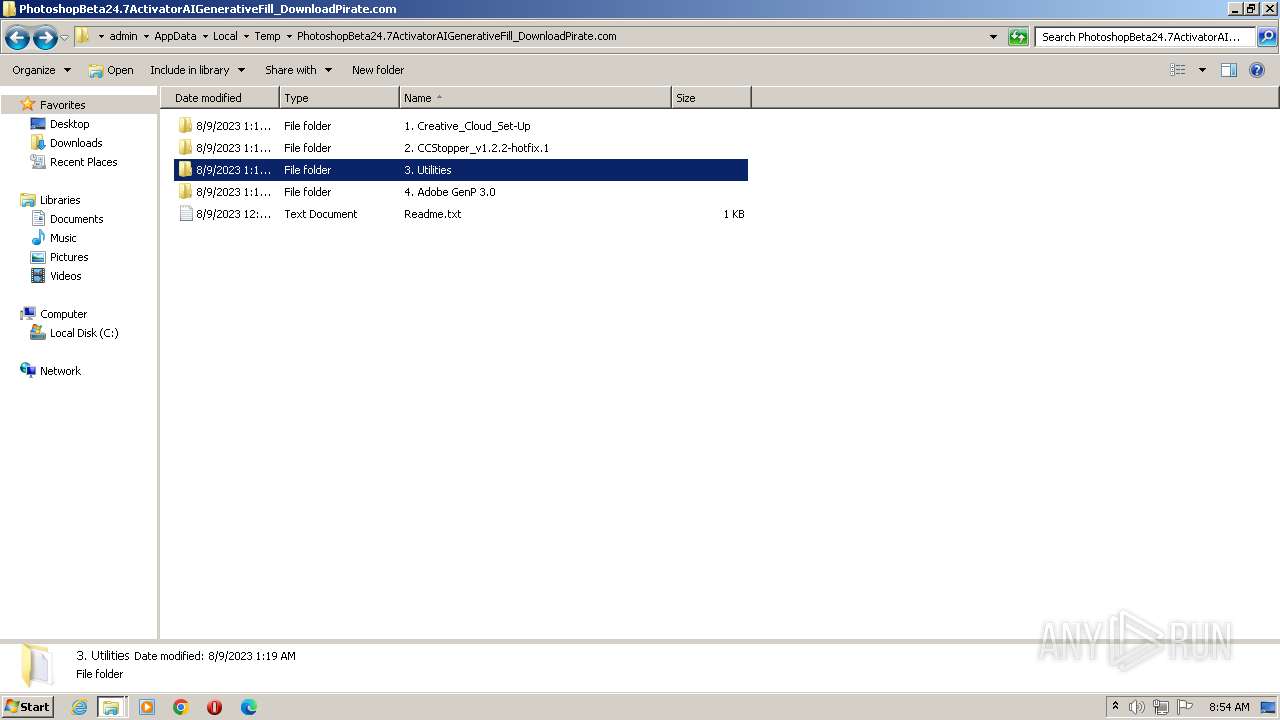The height and width of the screenshot is (720, 1280).
Task: Open Documents library
Action: [x=76, y=219]
